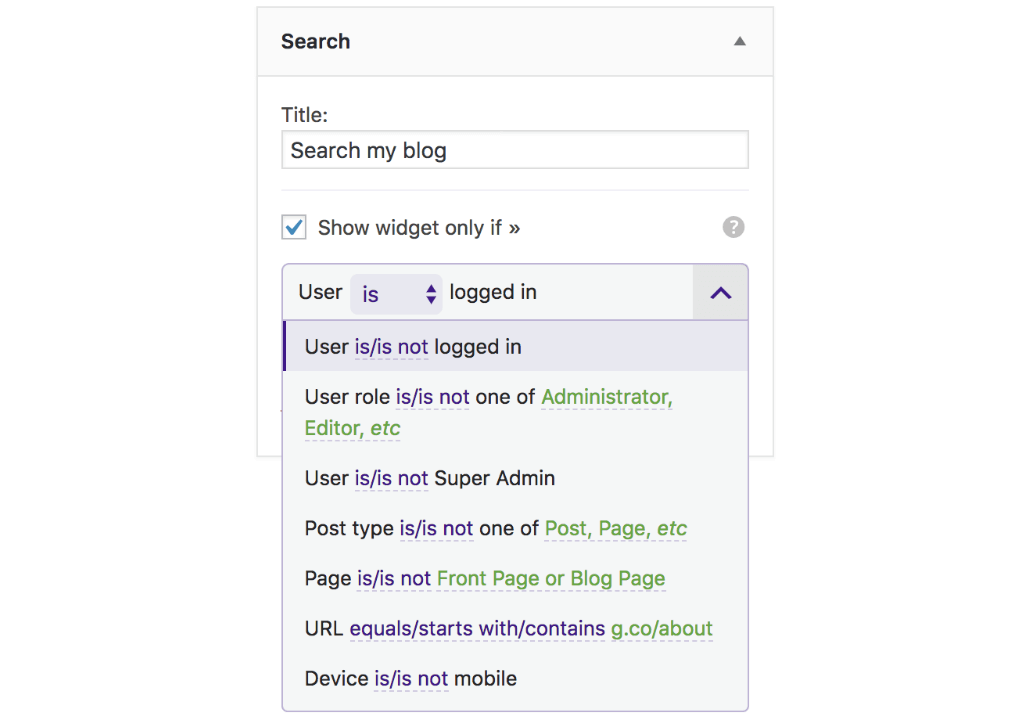Screen dimensions: 1028x720
Task: Open the question mark help icon
Action: click(x=733, y=227)
